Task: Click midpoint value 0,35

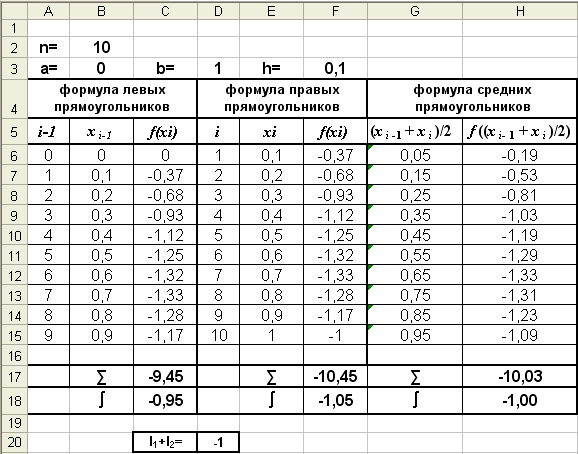Action: click(415, 215)
